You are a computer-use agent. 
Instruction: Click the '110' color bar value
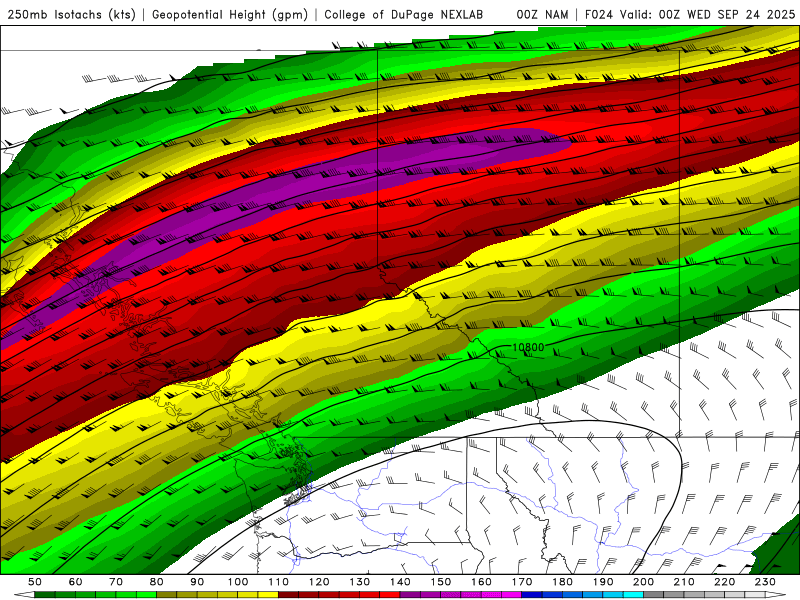click(278, 582)
